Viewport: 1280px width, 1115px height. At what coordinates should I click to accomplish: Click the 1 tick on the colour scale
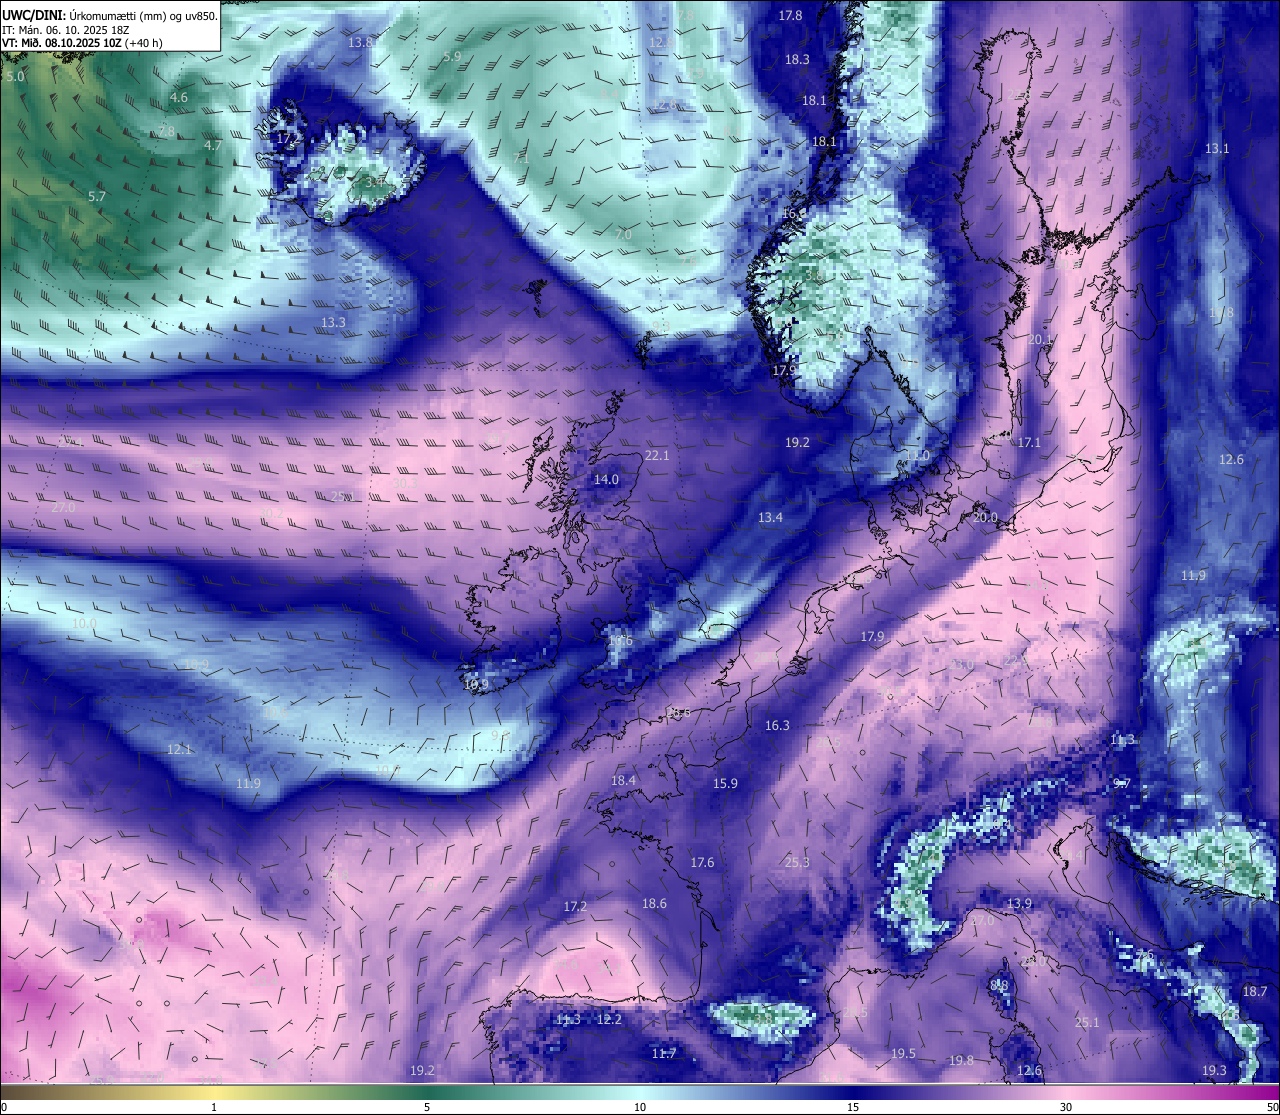click(x=214, y=1107)
